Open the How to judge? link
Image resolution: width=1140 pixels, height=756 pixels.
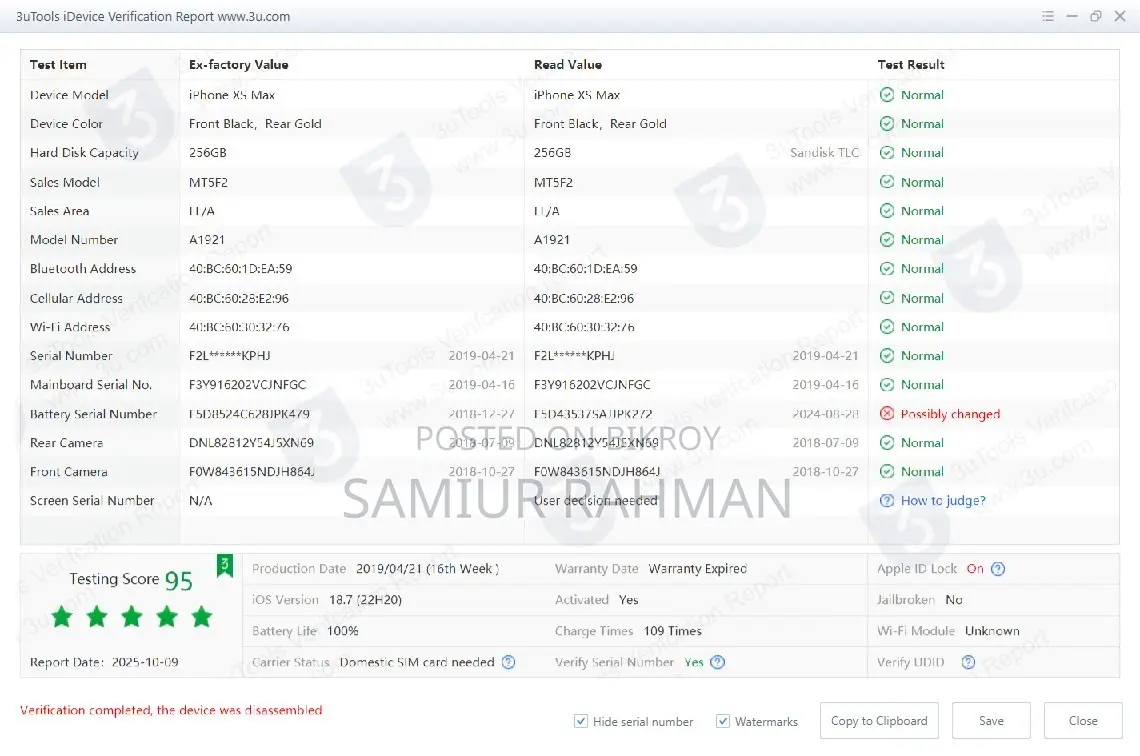(943, 501)
